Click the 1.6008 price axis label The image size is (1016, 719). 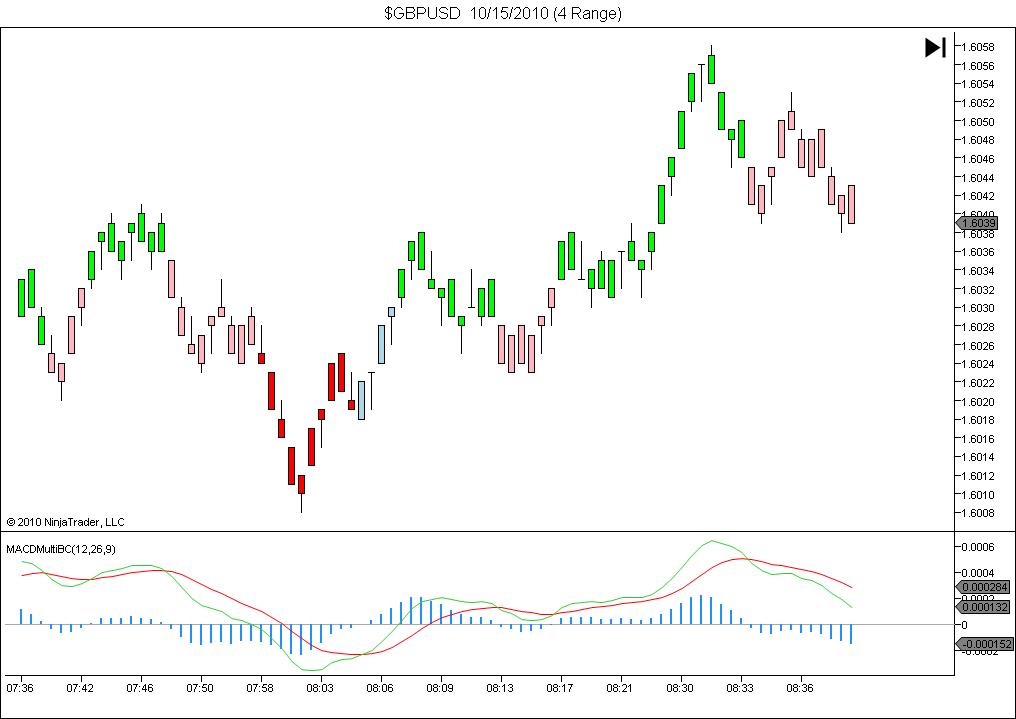978,514
